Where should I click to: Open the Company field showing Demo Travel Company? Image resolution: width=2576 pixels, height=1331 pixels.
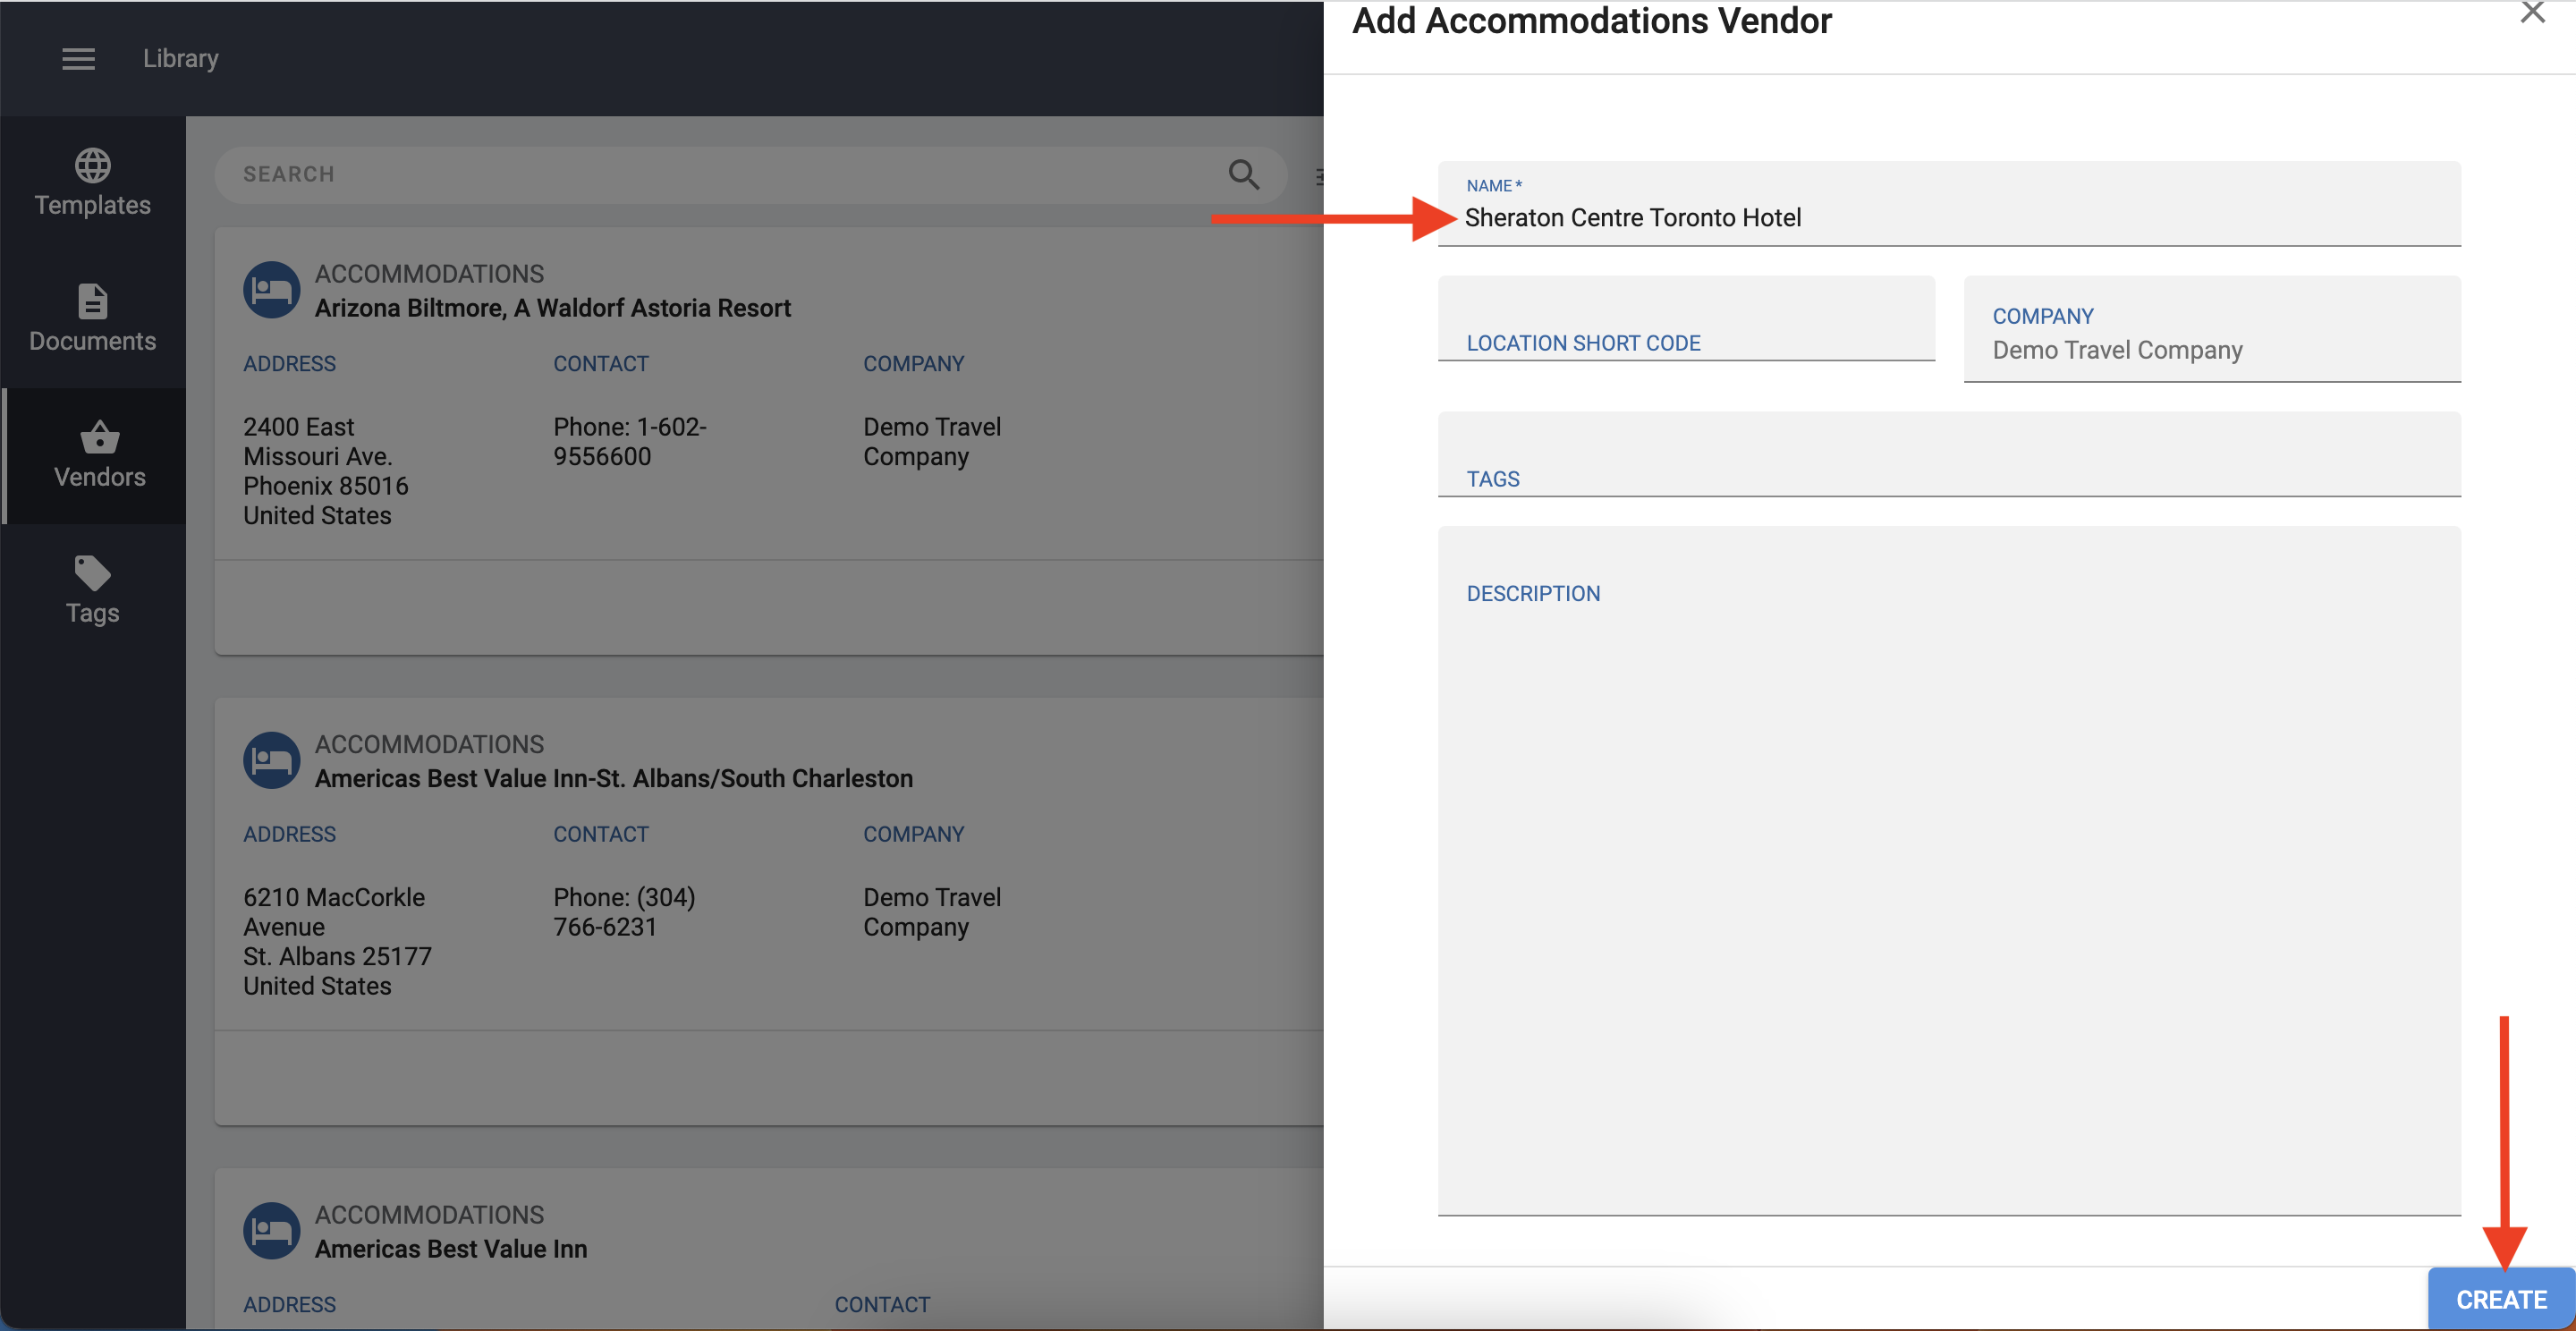(x=2212, y=329)
